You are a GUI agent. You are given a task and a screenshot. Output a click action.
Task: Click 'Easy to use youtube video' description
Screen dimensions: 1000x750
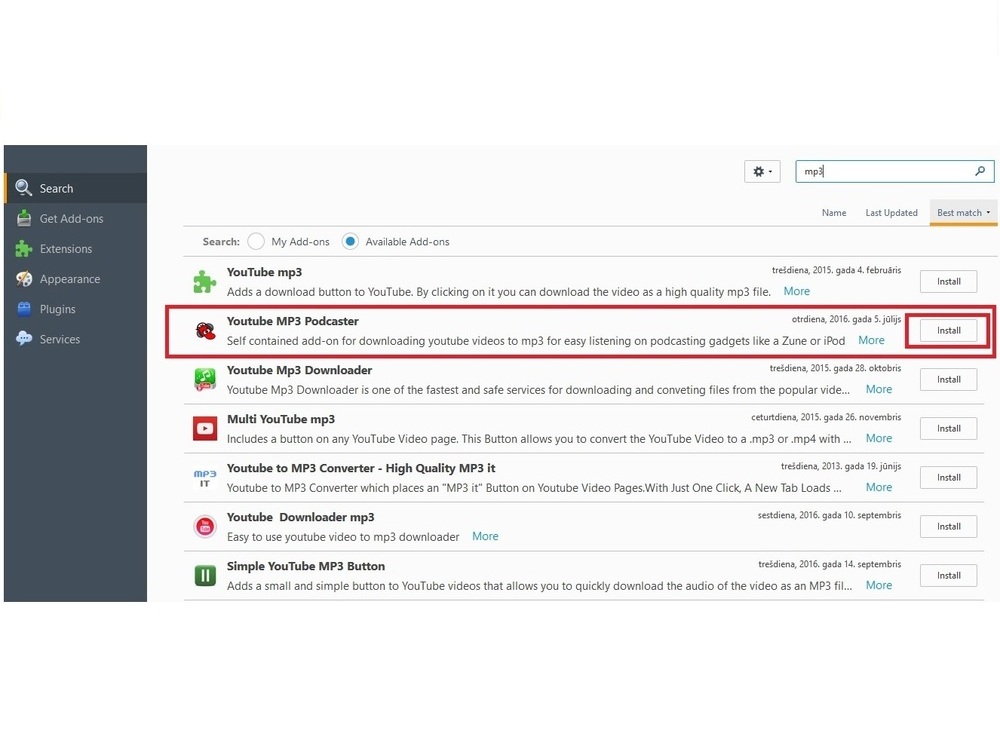[343, 537]
